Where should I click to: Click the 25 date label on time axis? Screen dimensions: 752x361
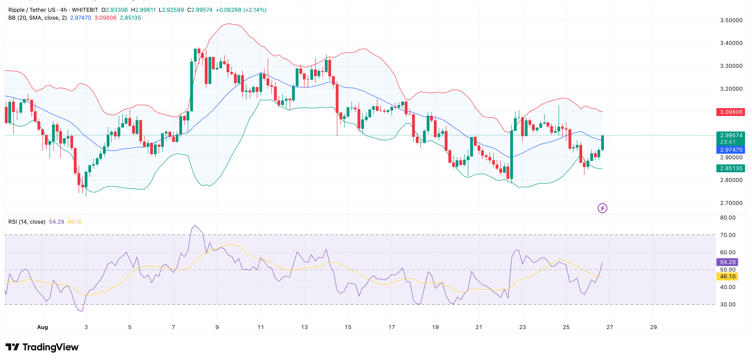[x=566, y=327]
